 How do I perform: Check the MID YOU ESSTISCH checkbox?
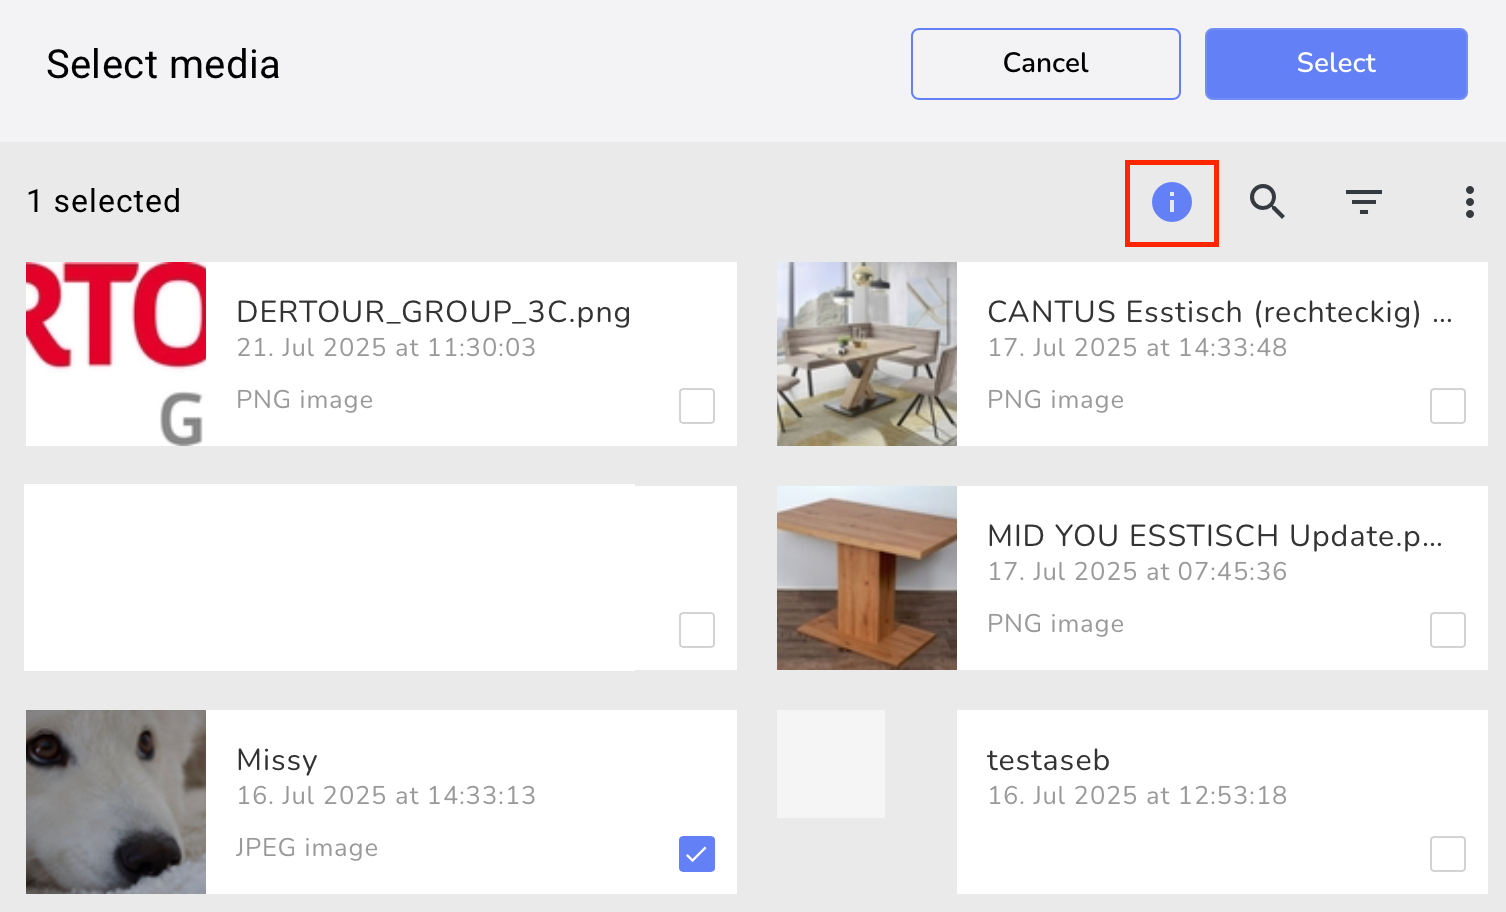(x=1447, y=630)
